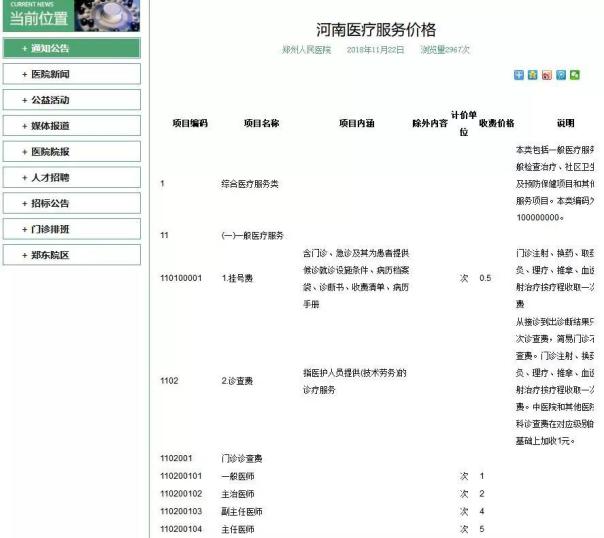Image resolution: width=604 pixels, height=538 pixels.
Task: Share via the Tencent Weibo icon
Action: click(x=561, y=75)
